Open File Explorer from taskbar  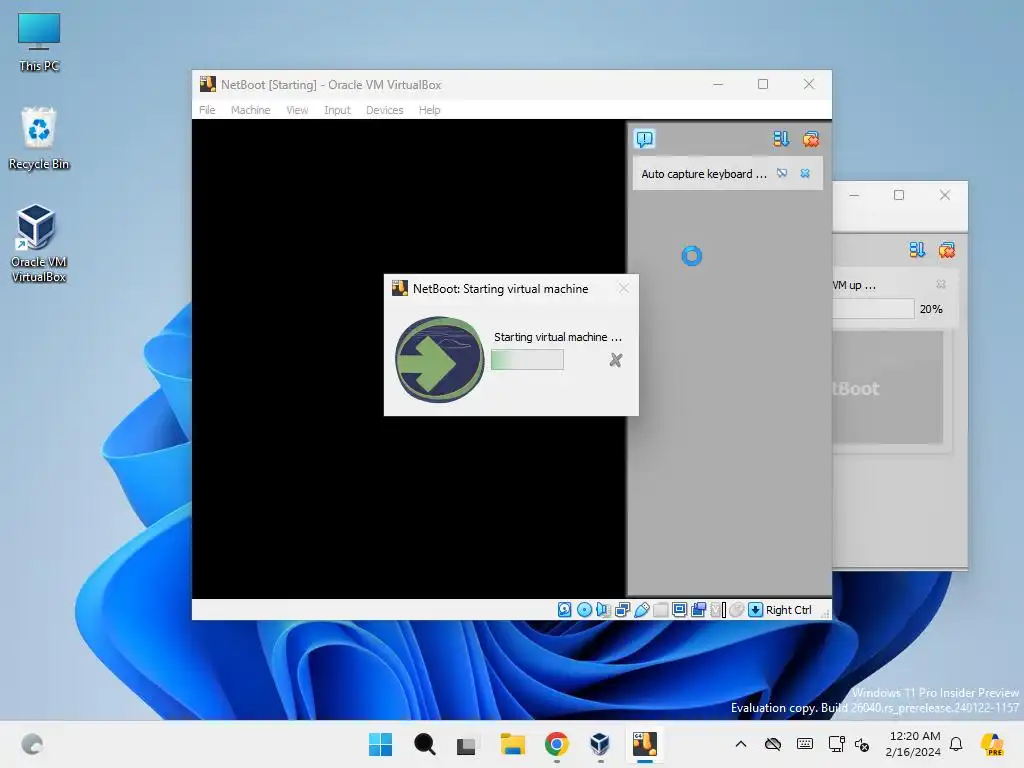(x=513, y=744)
